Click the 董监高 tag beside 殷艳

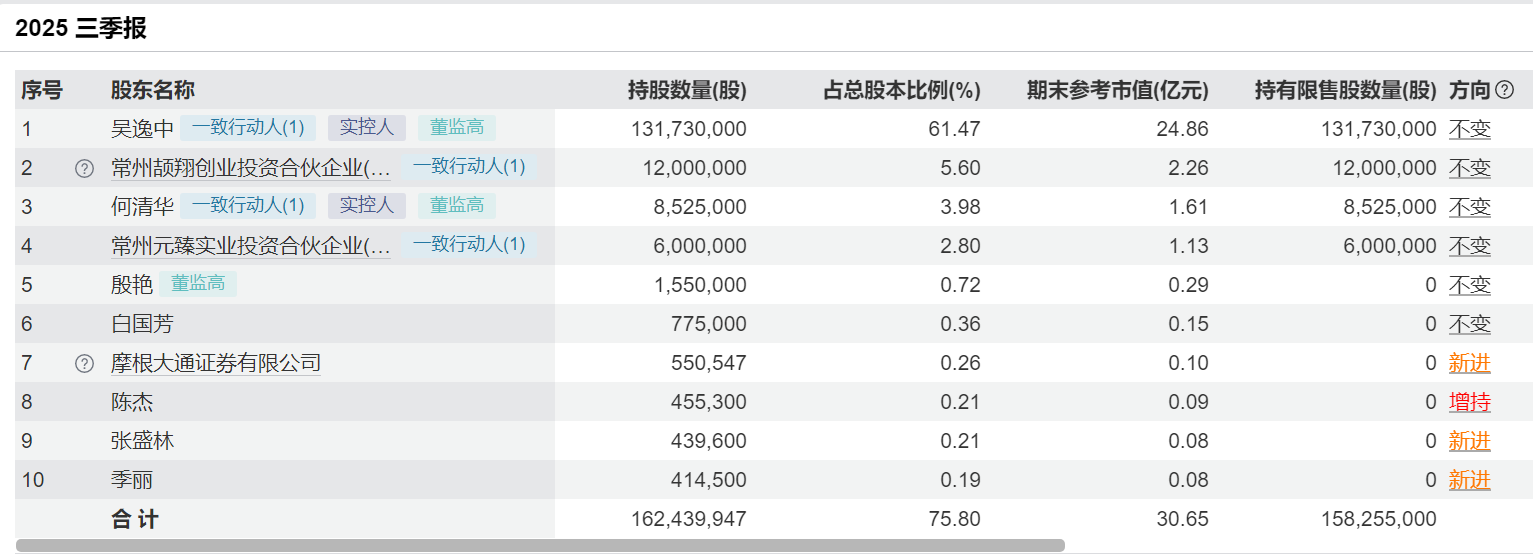(198, 284)
